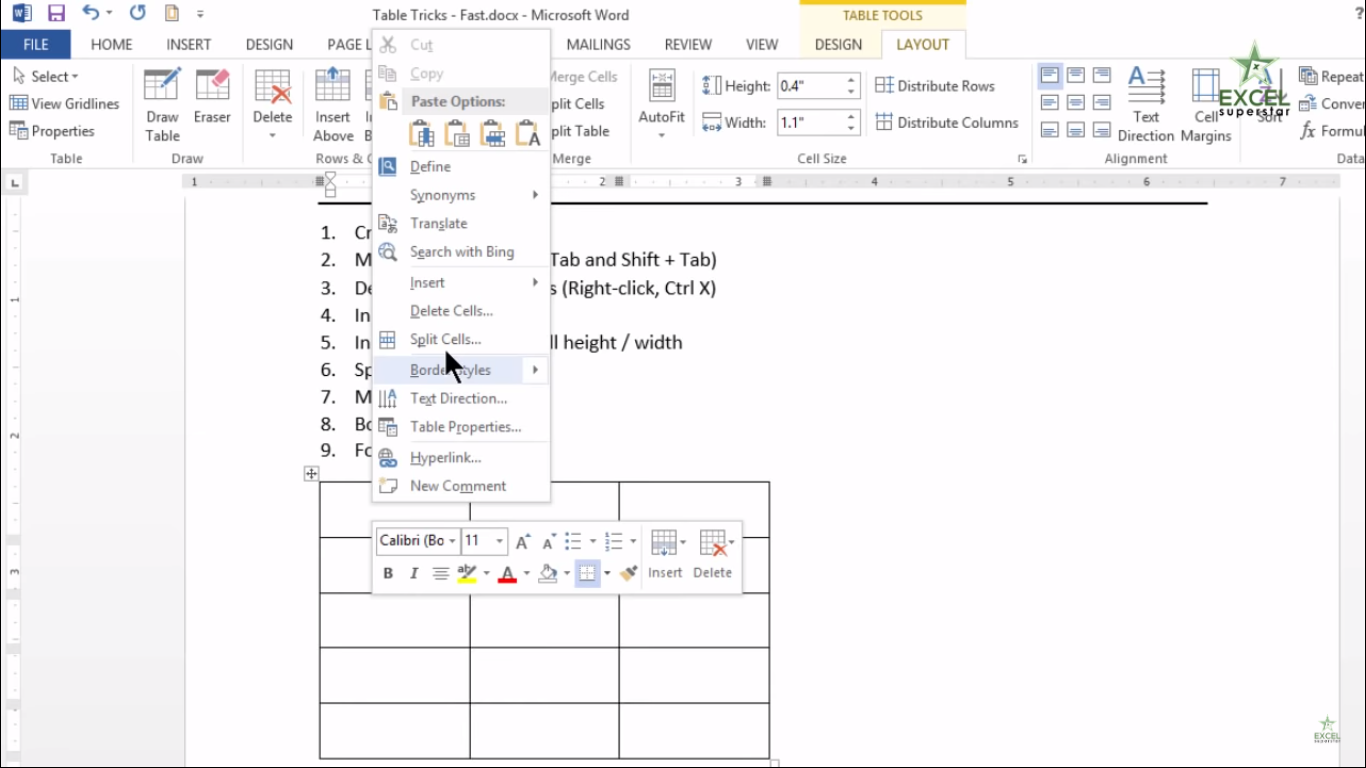Viewport: 1366px width, 768px height.
Task: Switch to the HOME ribbon tab
Action: pyautogui.click(x=111, y=44)
